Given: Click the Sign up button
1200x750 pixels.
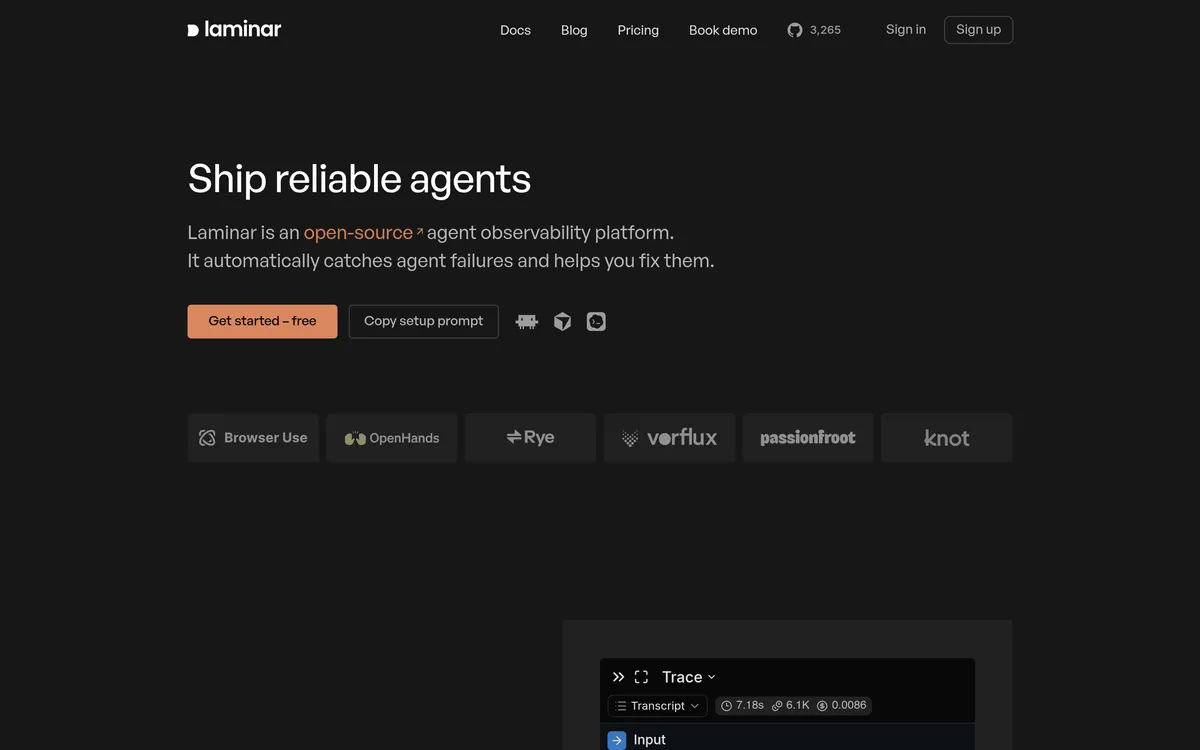Looking at the screenshot, I should coord(978,30).
